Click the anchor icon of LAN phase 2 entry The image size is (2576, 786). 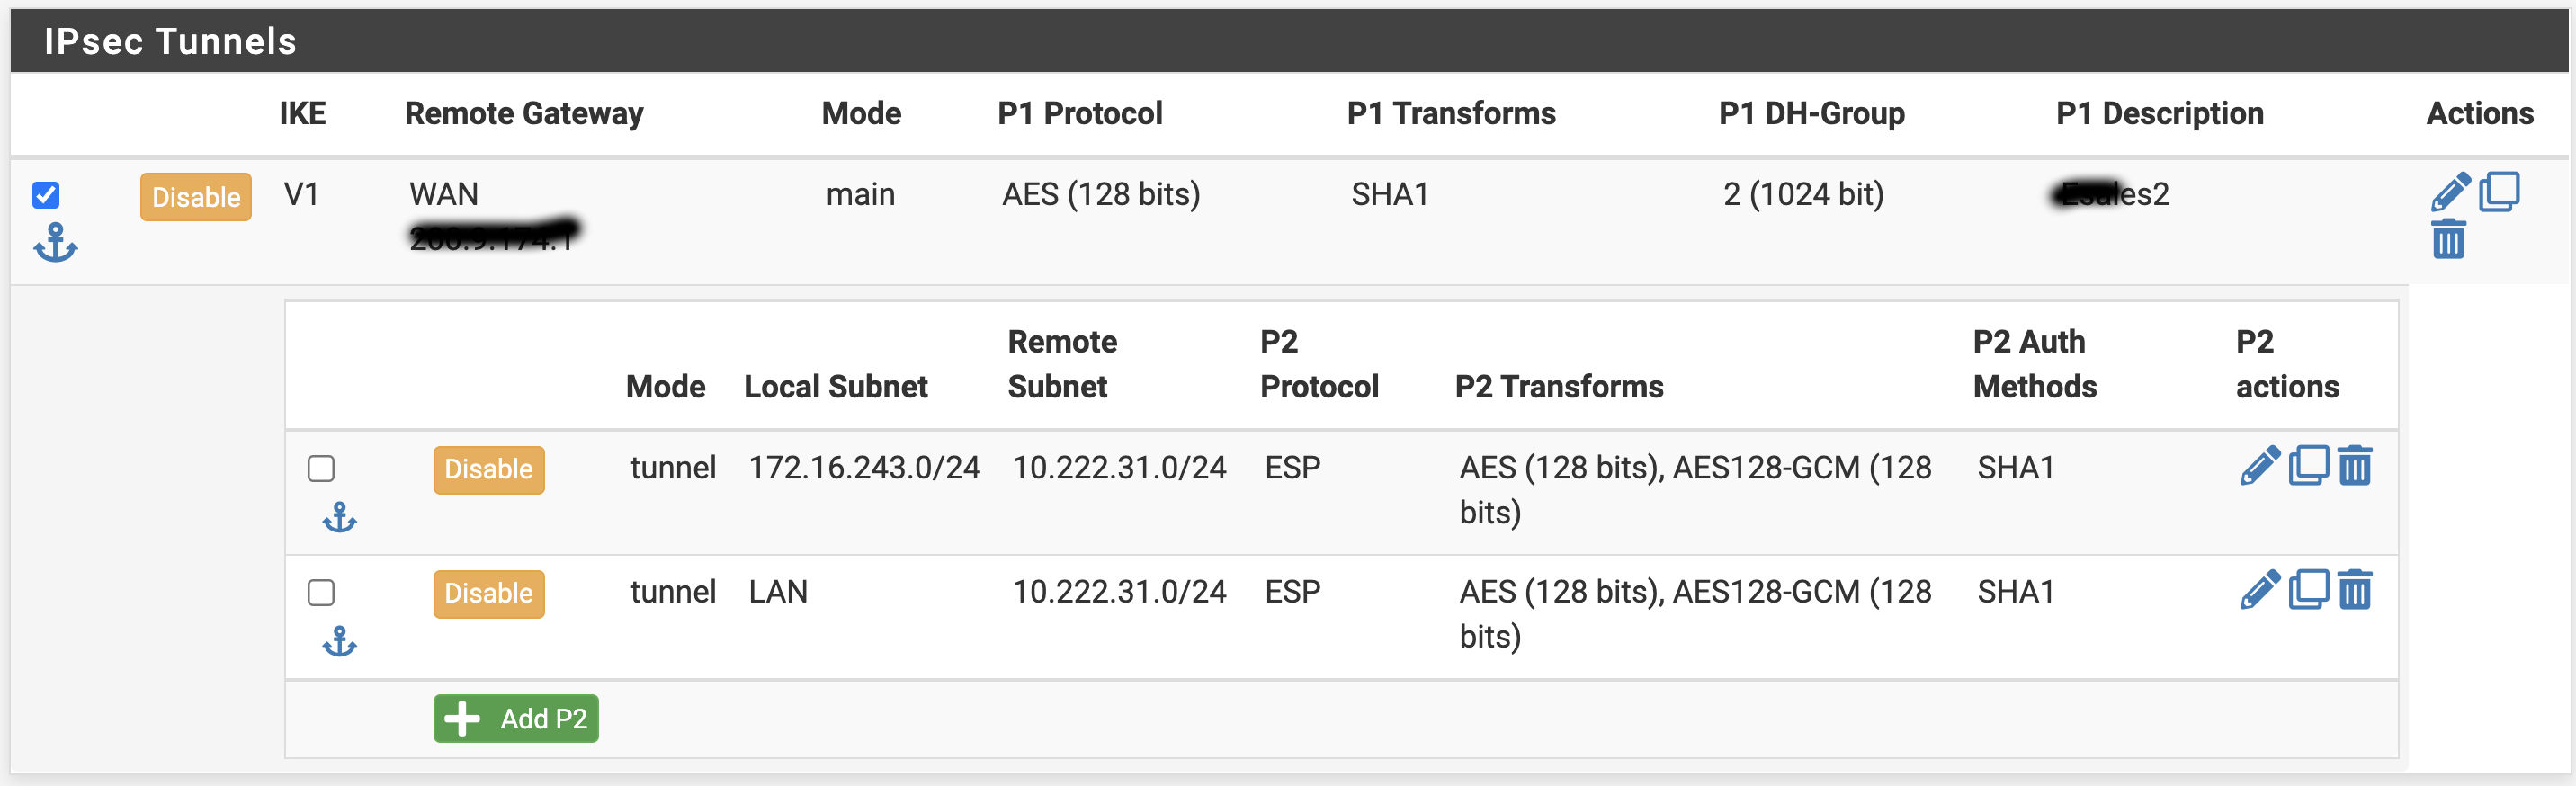339,641
